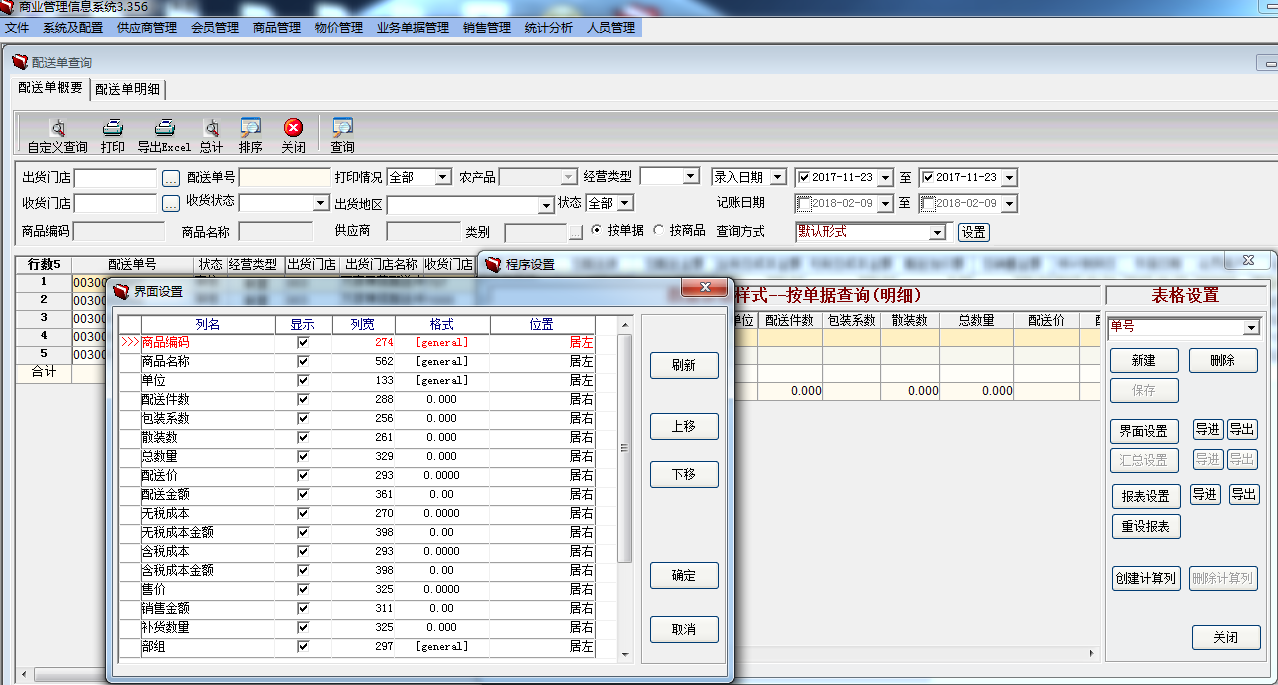Open the 人员管理 menu

pos(611,28)
